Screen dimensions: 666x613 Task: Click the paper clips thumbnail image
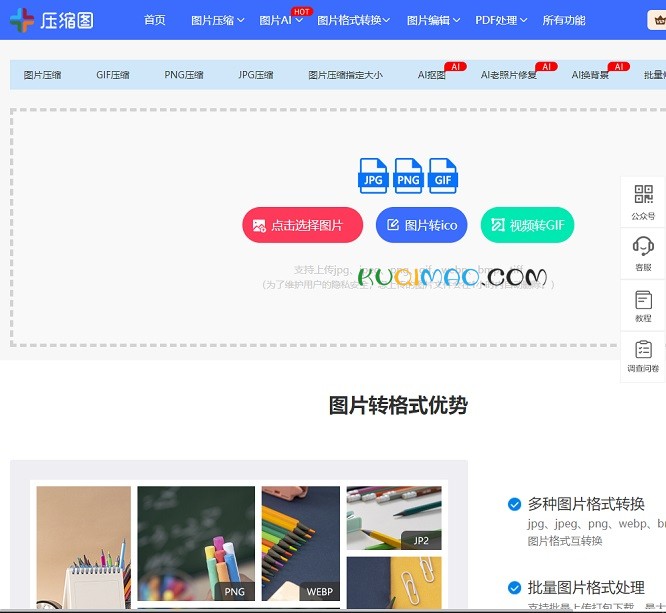point(394,583)
